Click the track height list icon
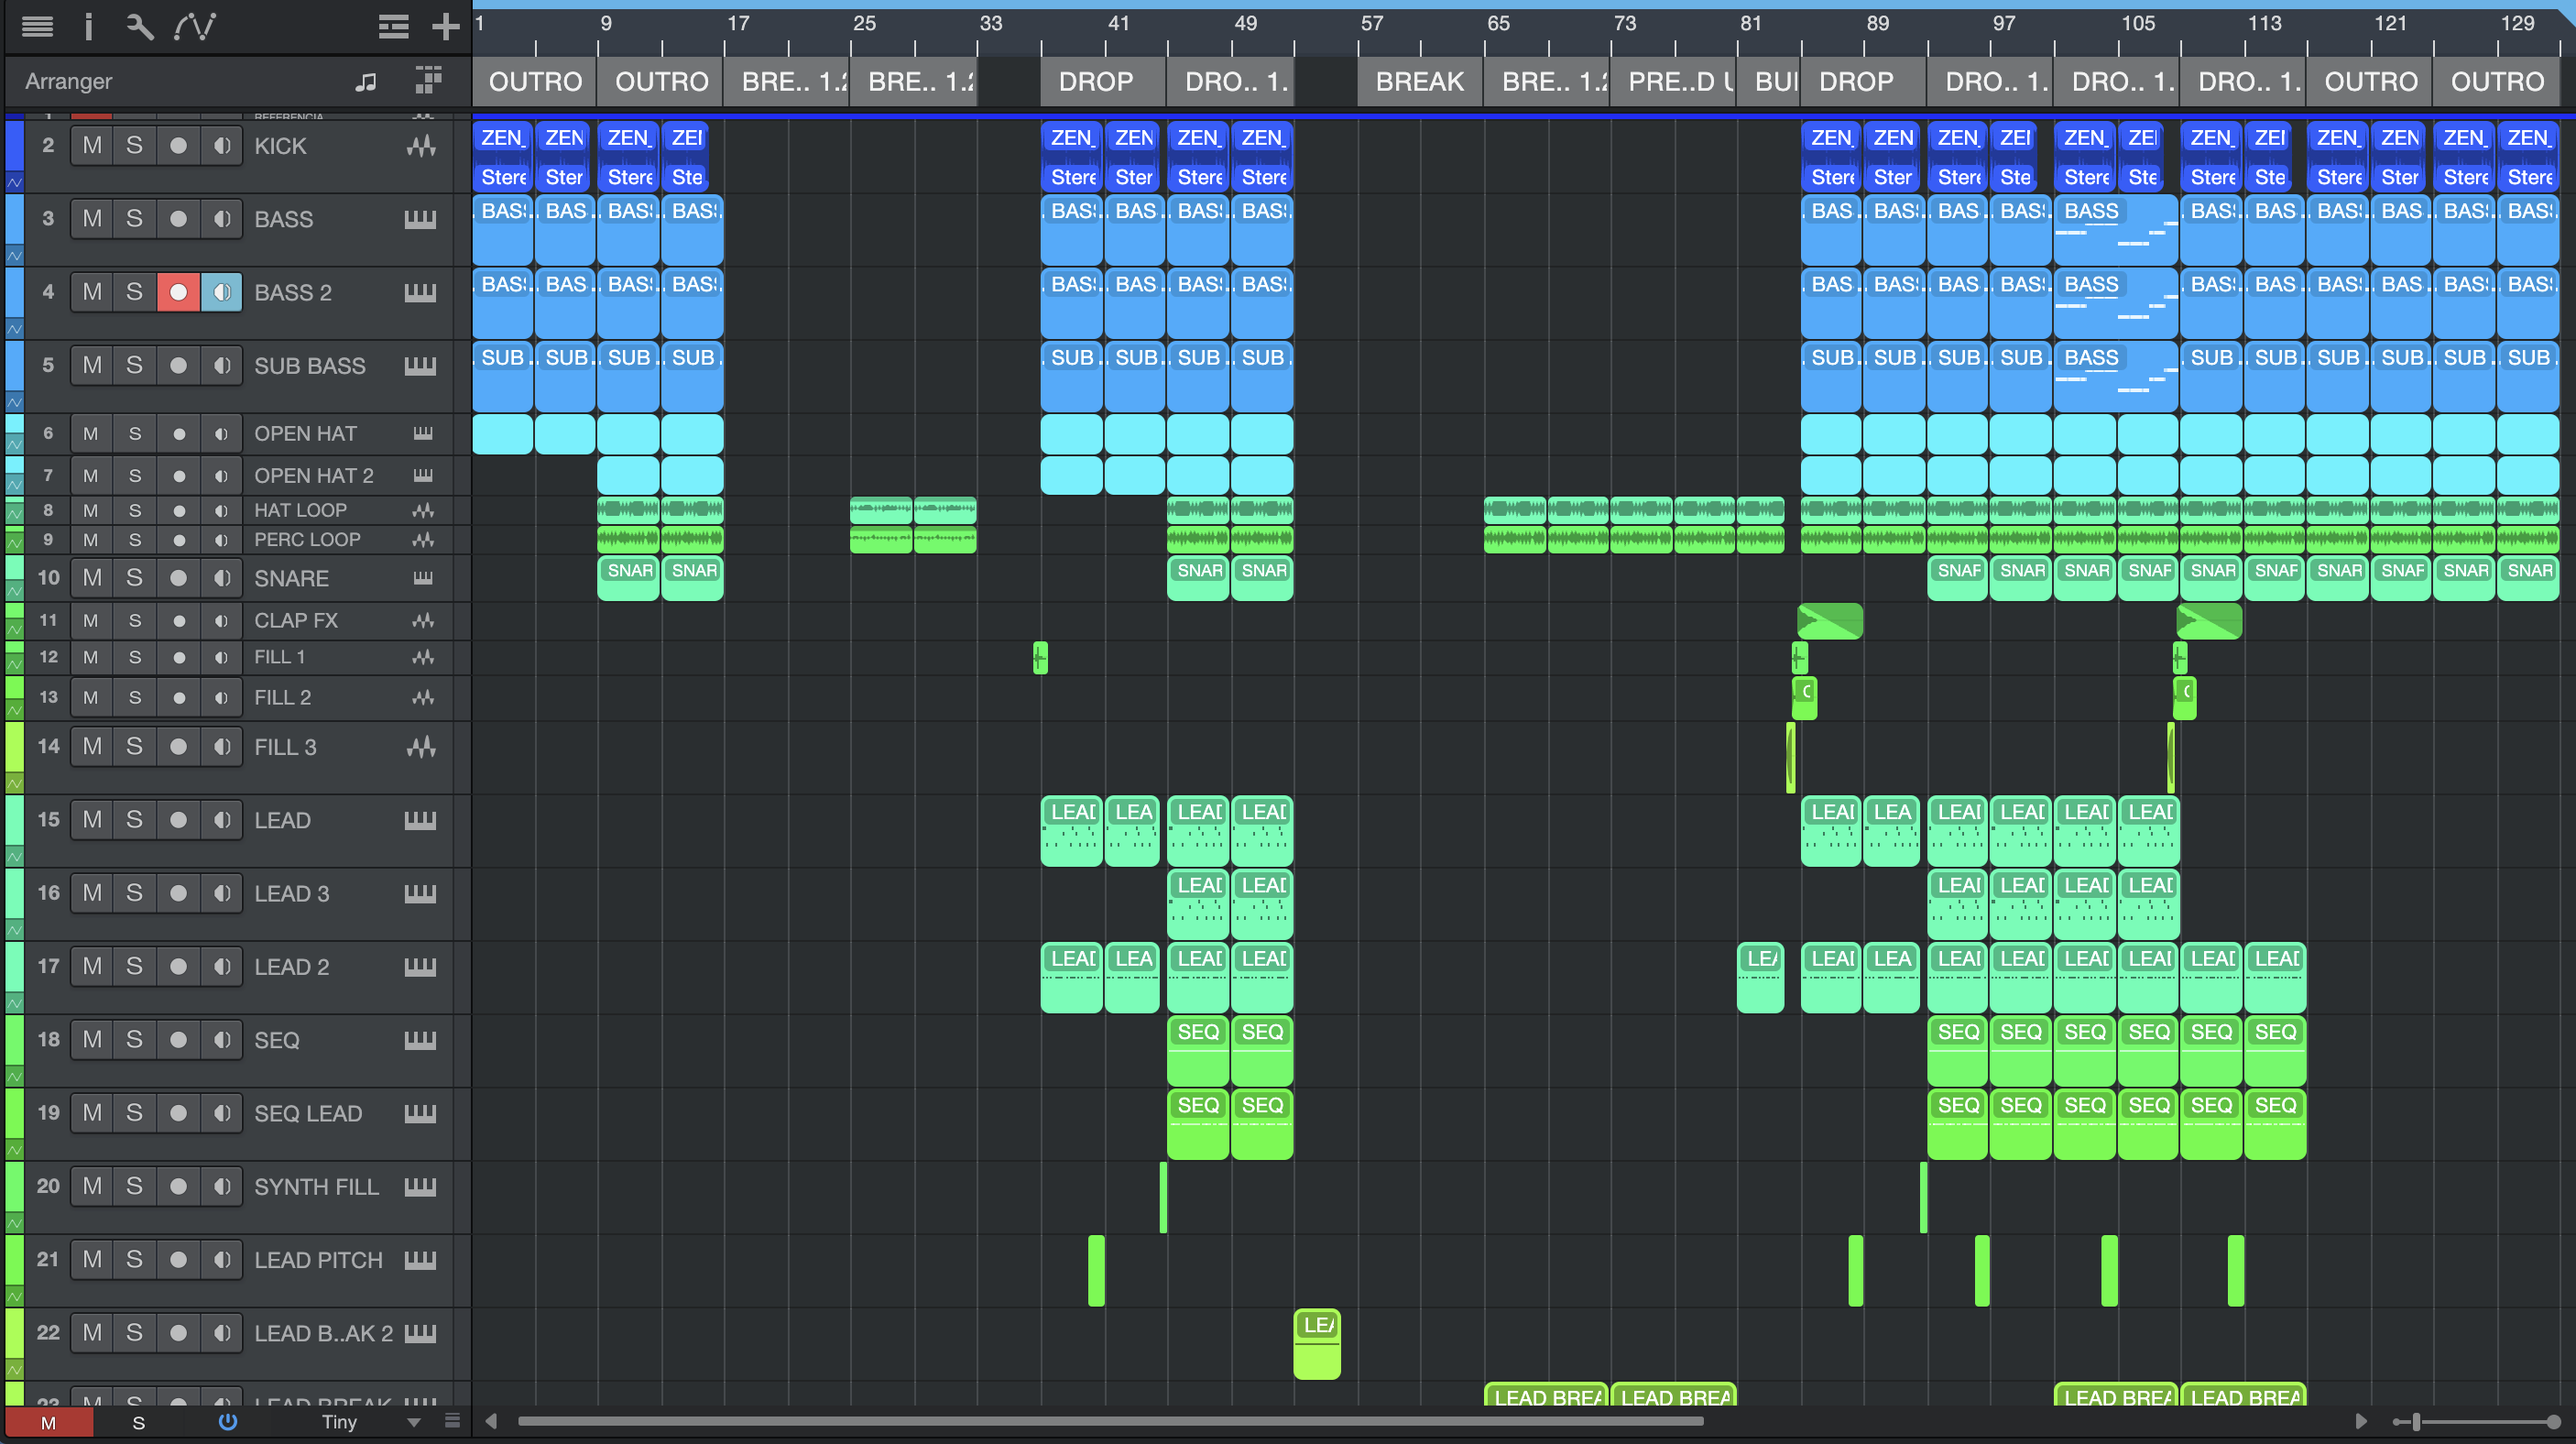Viewport: 2576px width, 1444px height. pos(393,26)
